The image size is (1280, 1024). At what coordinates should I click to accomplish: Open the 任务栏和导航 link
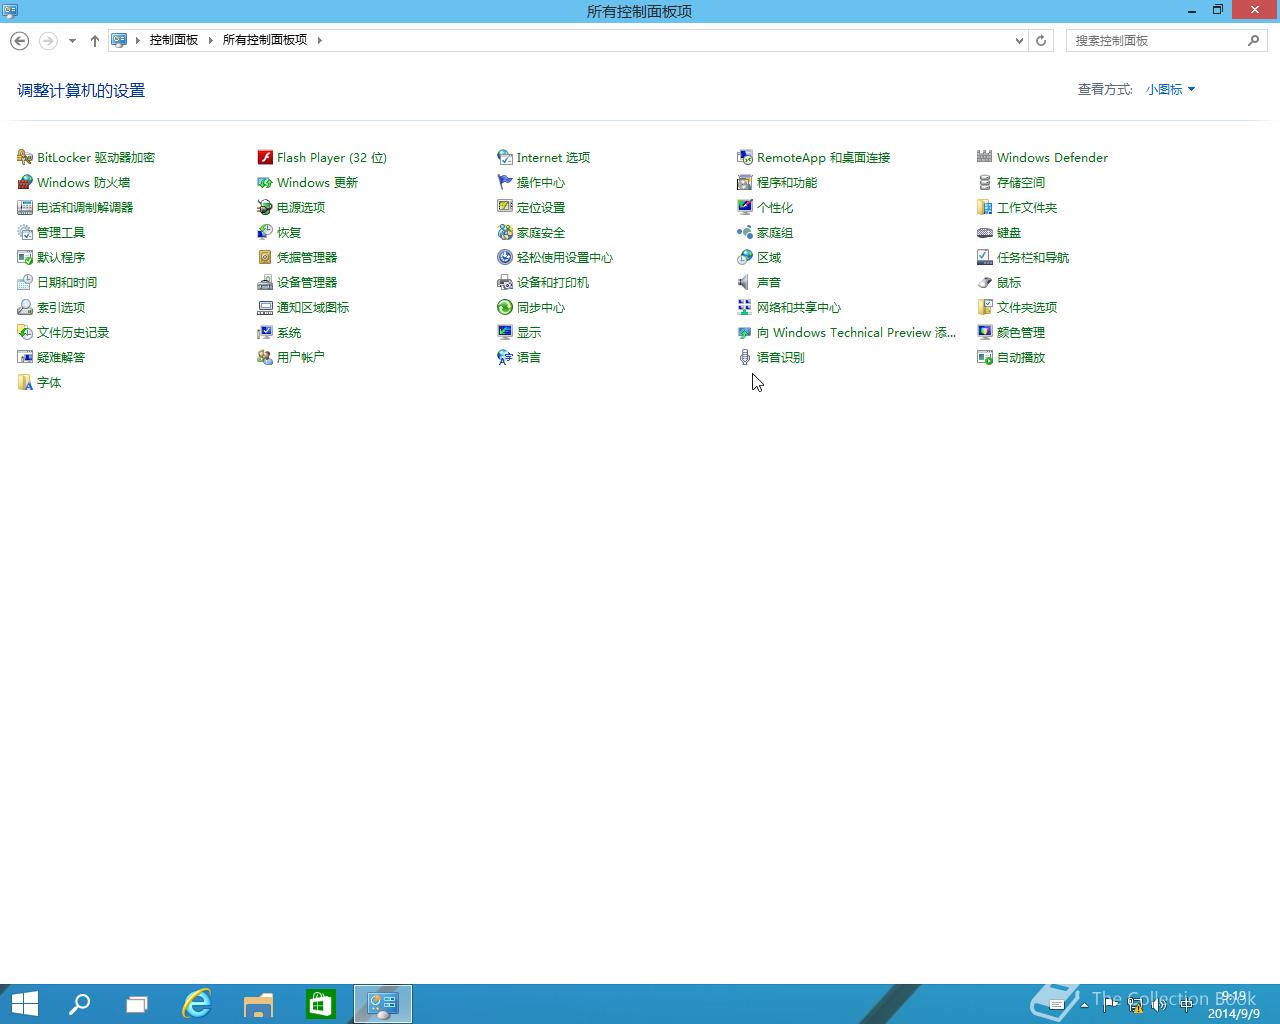click(1033, 257)
